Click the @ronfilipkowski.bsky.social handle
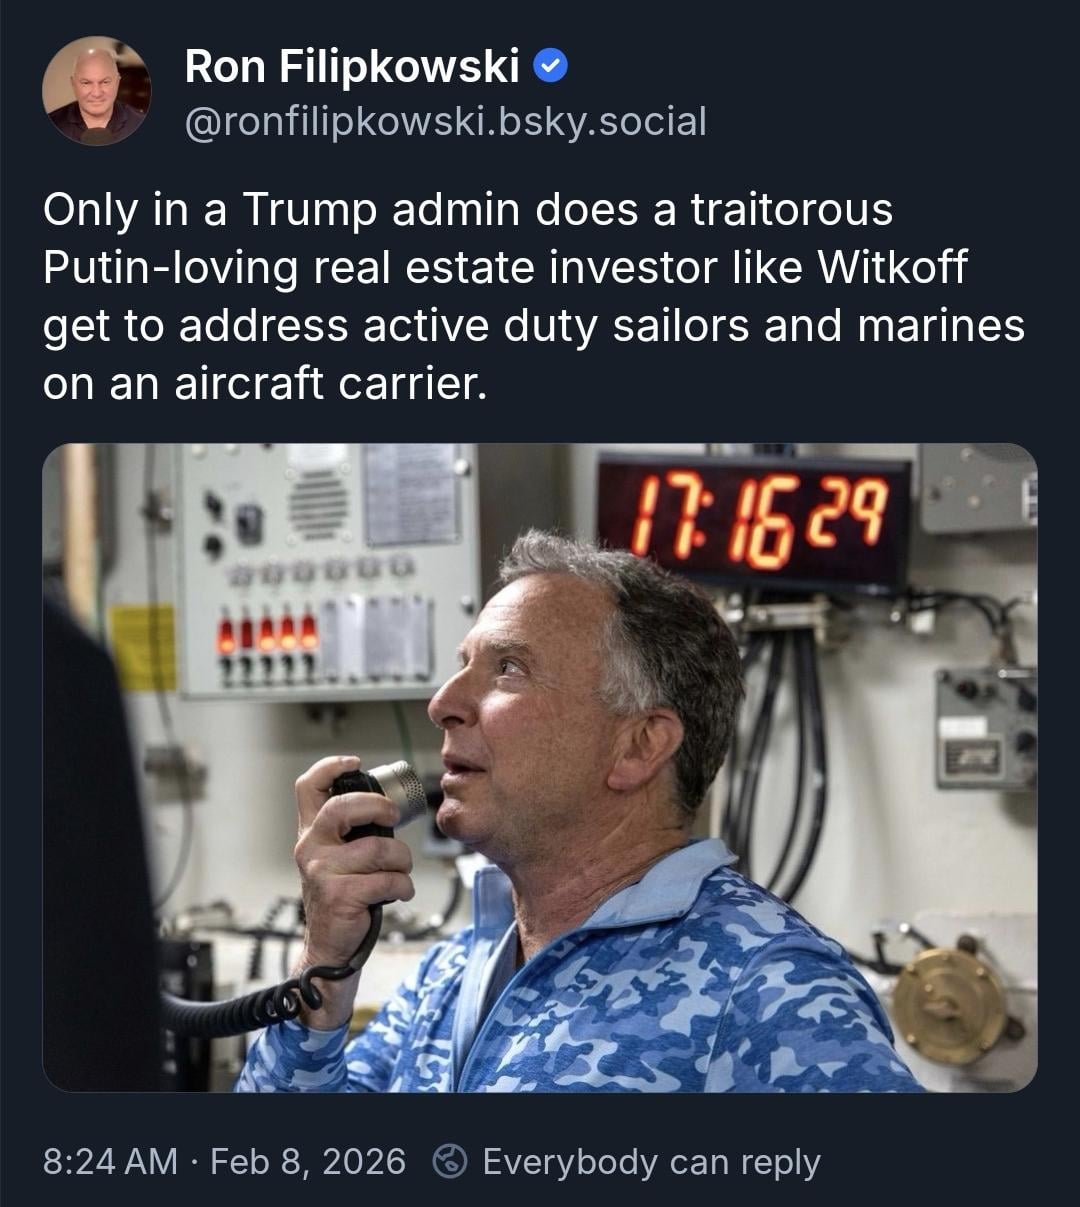Image resolution: width=1080 pixels, height=1207 pixels. pyautogui.click(x=446, y=121)
